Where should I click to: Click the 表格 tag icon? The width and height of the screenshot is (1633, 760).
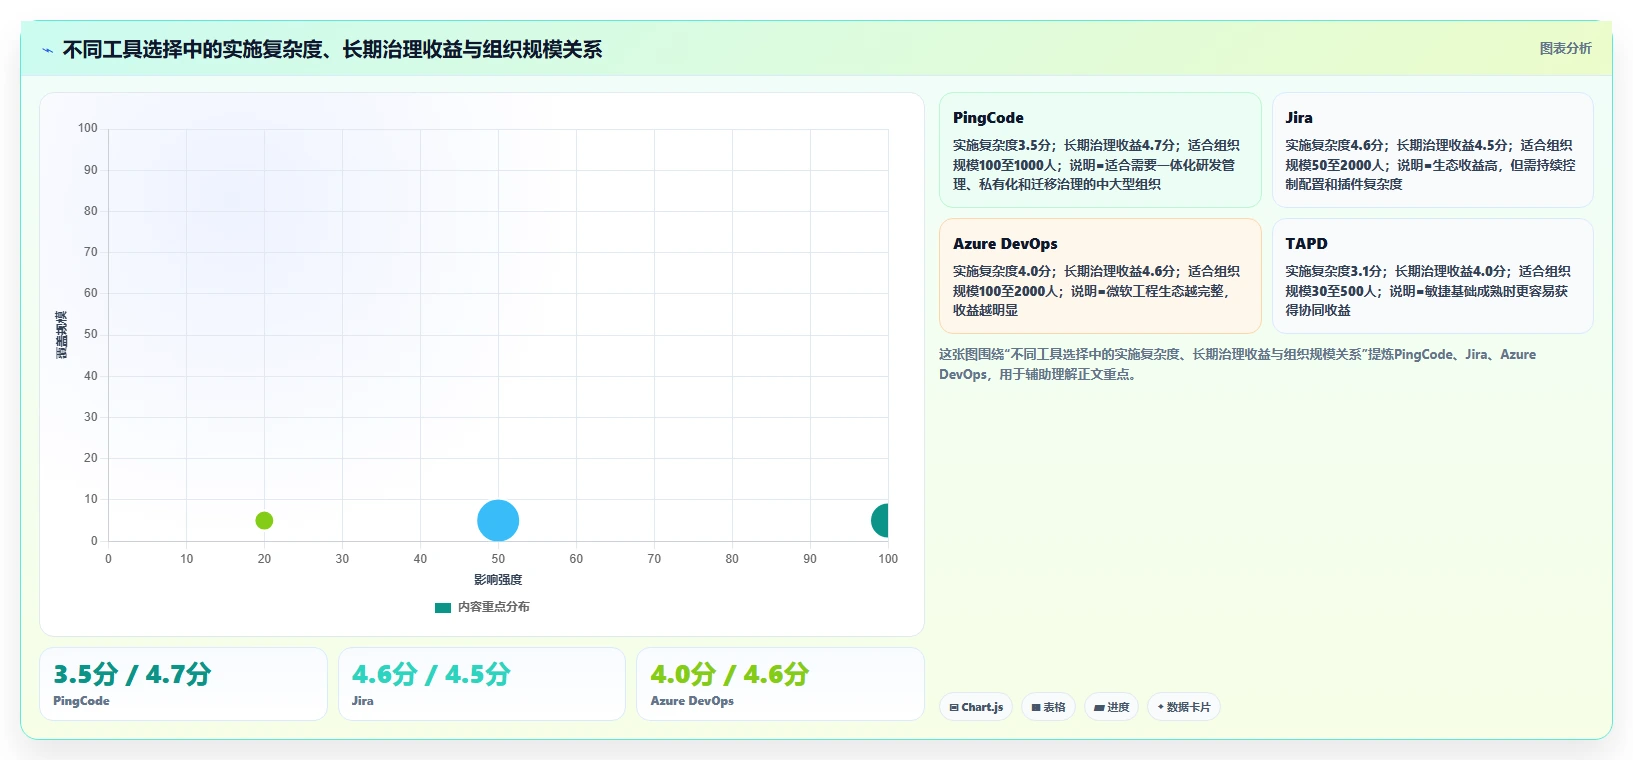pyautogui.click(x=1036, y=707)
